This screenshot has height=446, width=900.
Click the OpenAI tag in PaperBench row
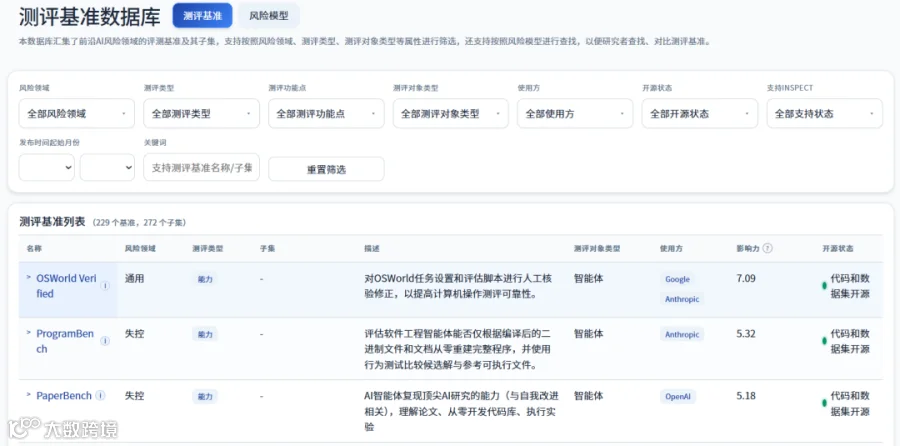[678, 397]
